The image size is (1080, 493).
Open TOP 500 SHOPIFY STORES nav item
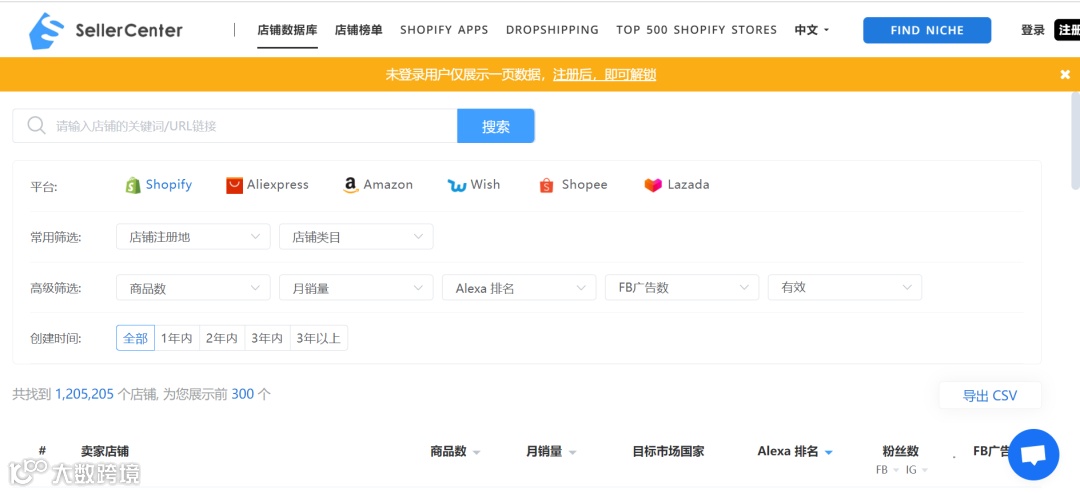(696, 30)
